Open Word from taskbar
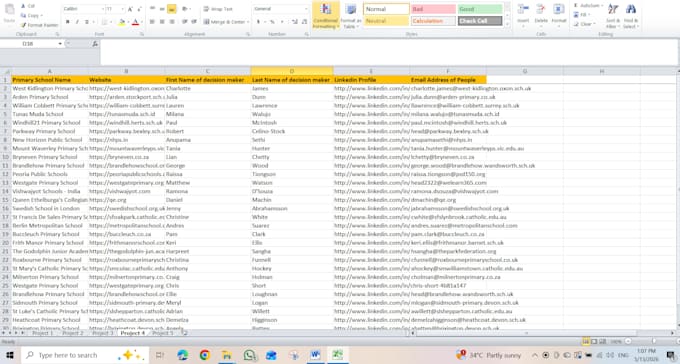 pyautogui.click(x=315, y=355)
